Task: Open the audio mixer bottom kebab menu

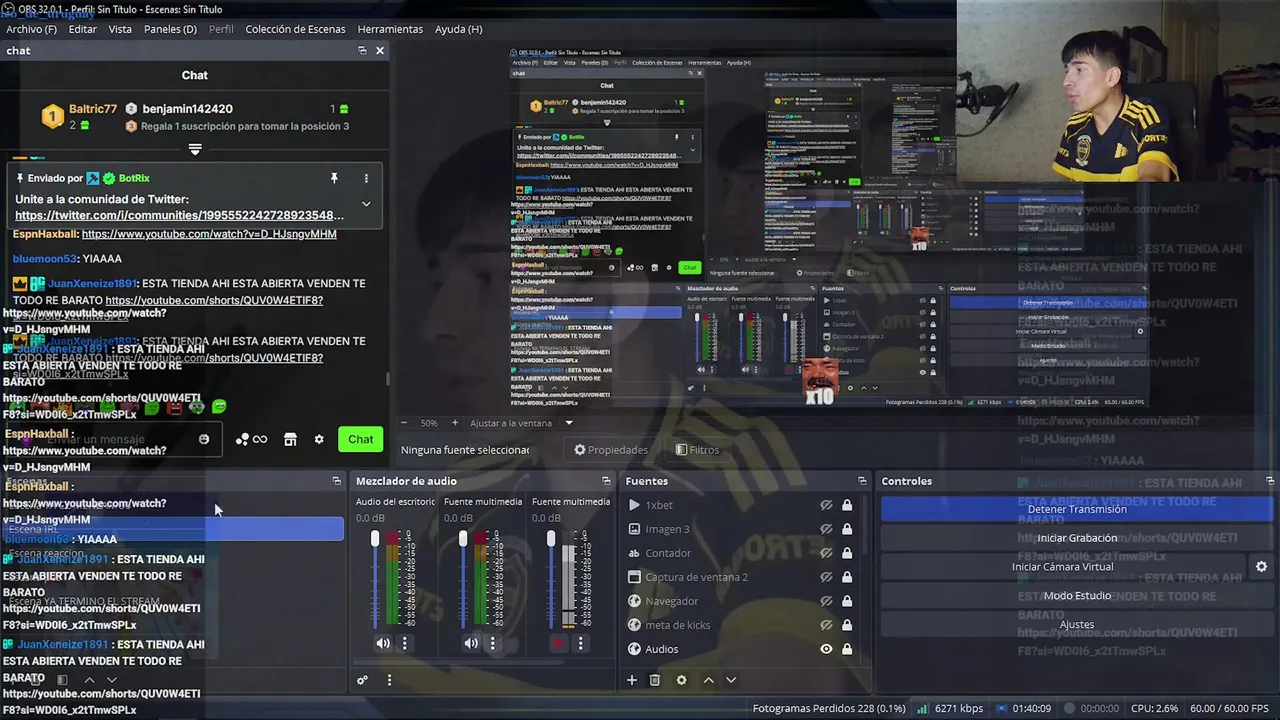Action: click(389, 680)
